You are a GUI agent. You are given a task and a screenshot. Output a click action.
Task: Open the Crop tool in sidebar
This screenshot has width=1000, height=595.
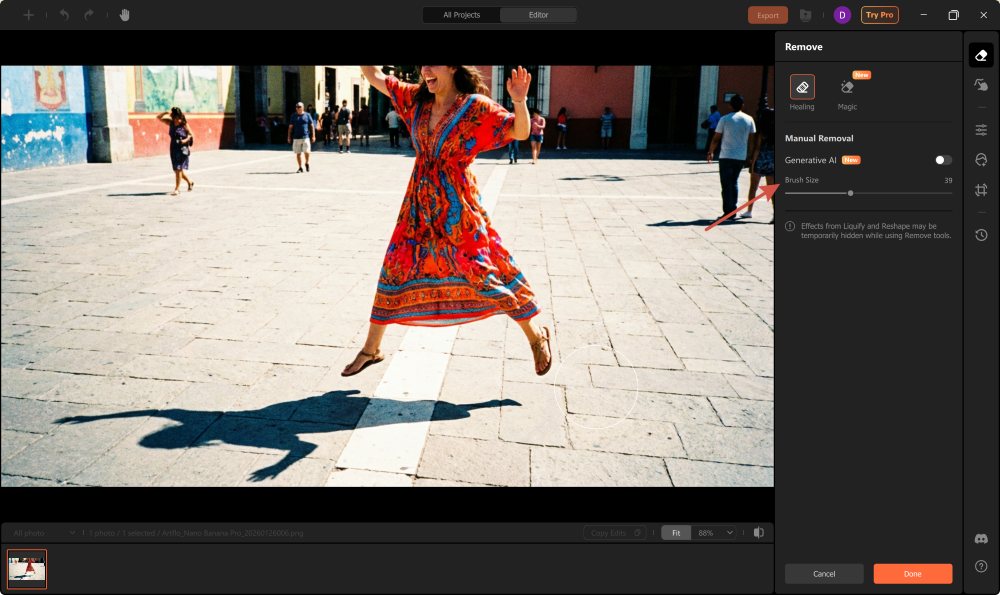click(981, 190)
